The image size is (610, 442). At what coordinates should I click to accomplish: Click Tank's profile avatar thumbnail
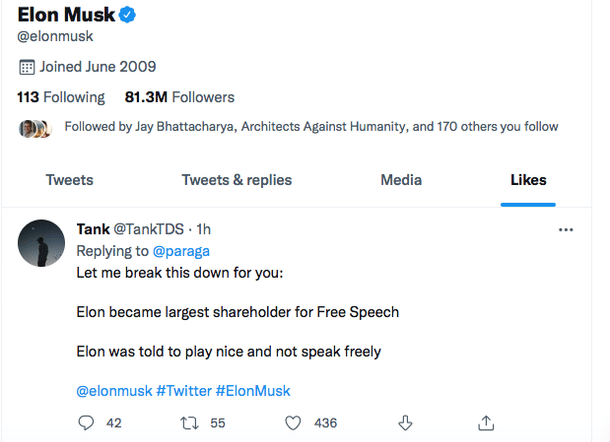42,244
